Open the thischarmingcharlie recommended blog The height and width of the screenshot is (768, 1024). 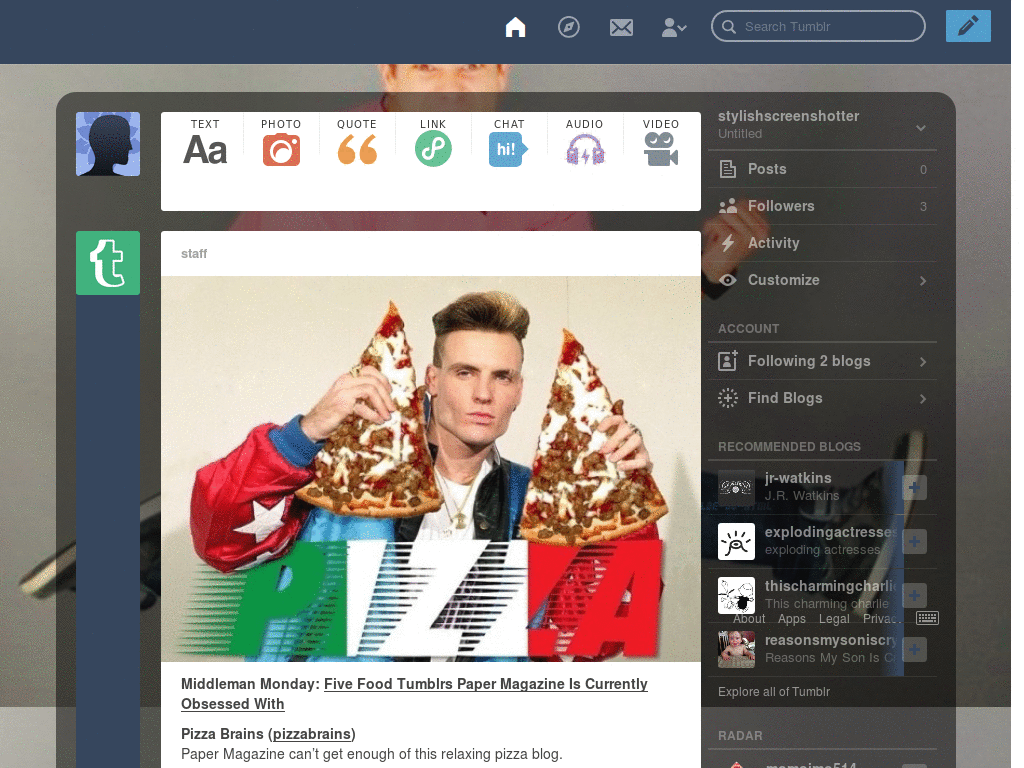[x=831, y=586]
